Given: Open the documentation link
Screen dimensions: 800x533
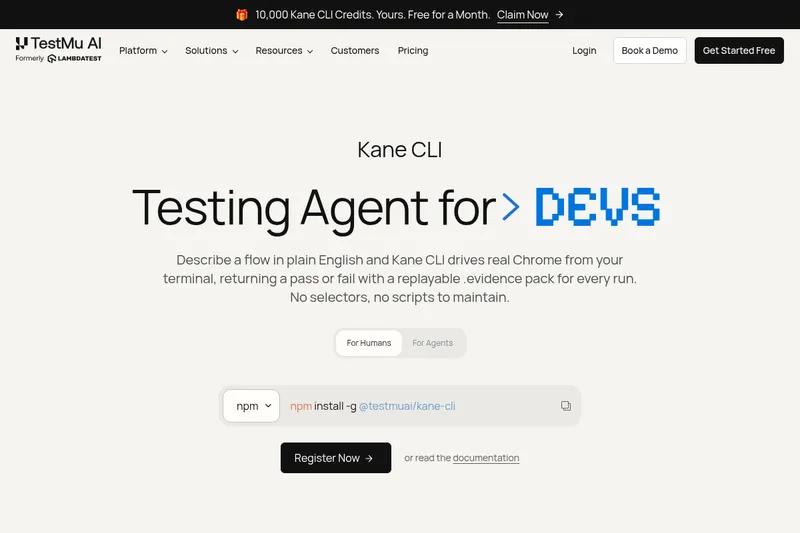Looking at the screenshot, I should click(486, 458).
